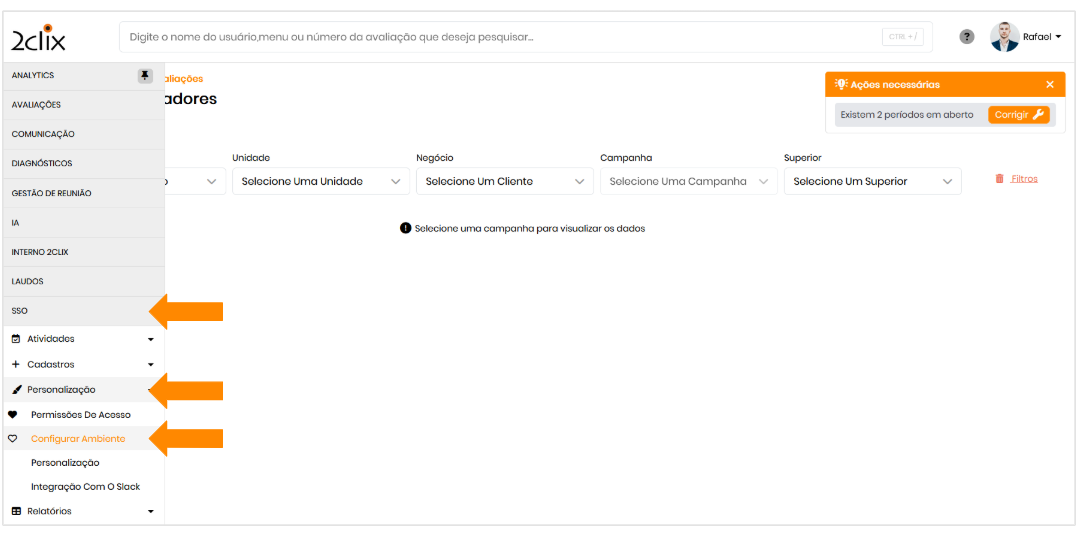Screen dimensions: 1085x534
Task: Open the Selecione Uma Campanha dropdown
Action: pos(688,181)
